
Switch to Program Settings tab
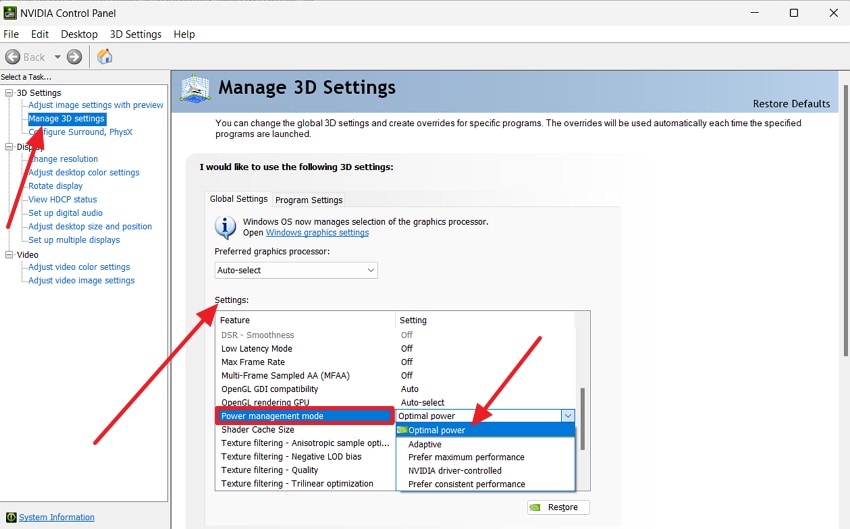309,200
